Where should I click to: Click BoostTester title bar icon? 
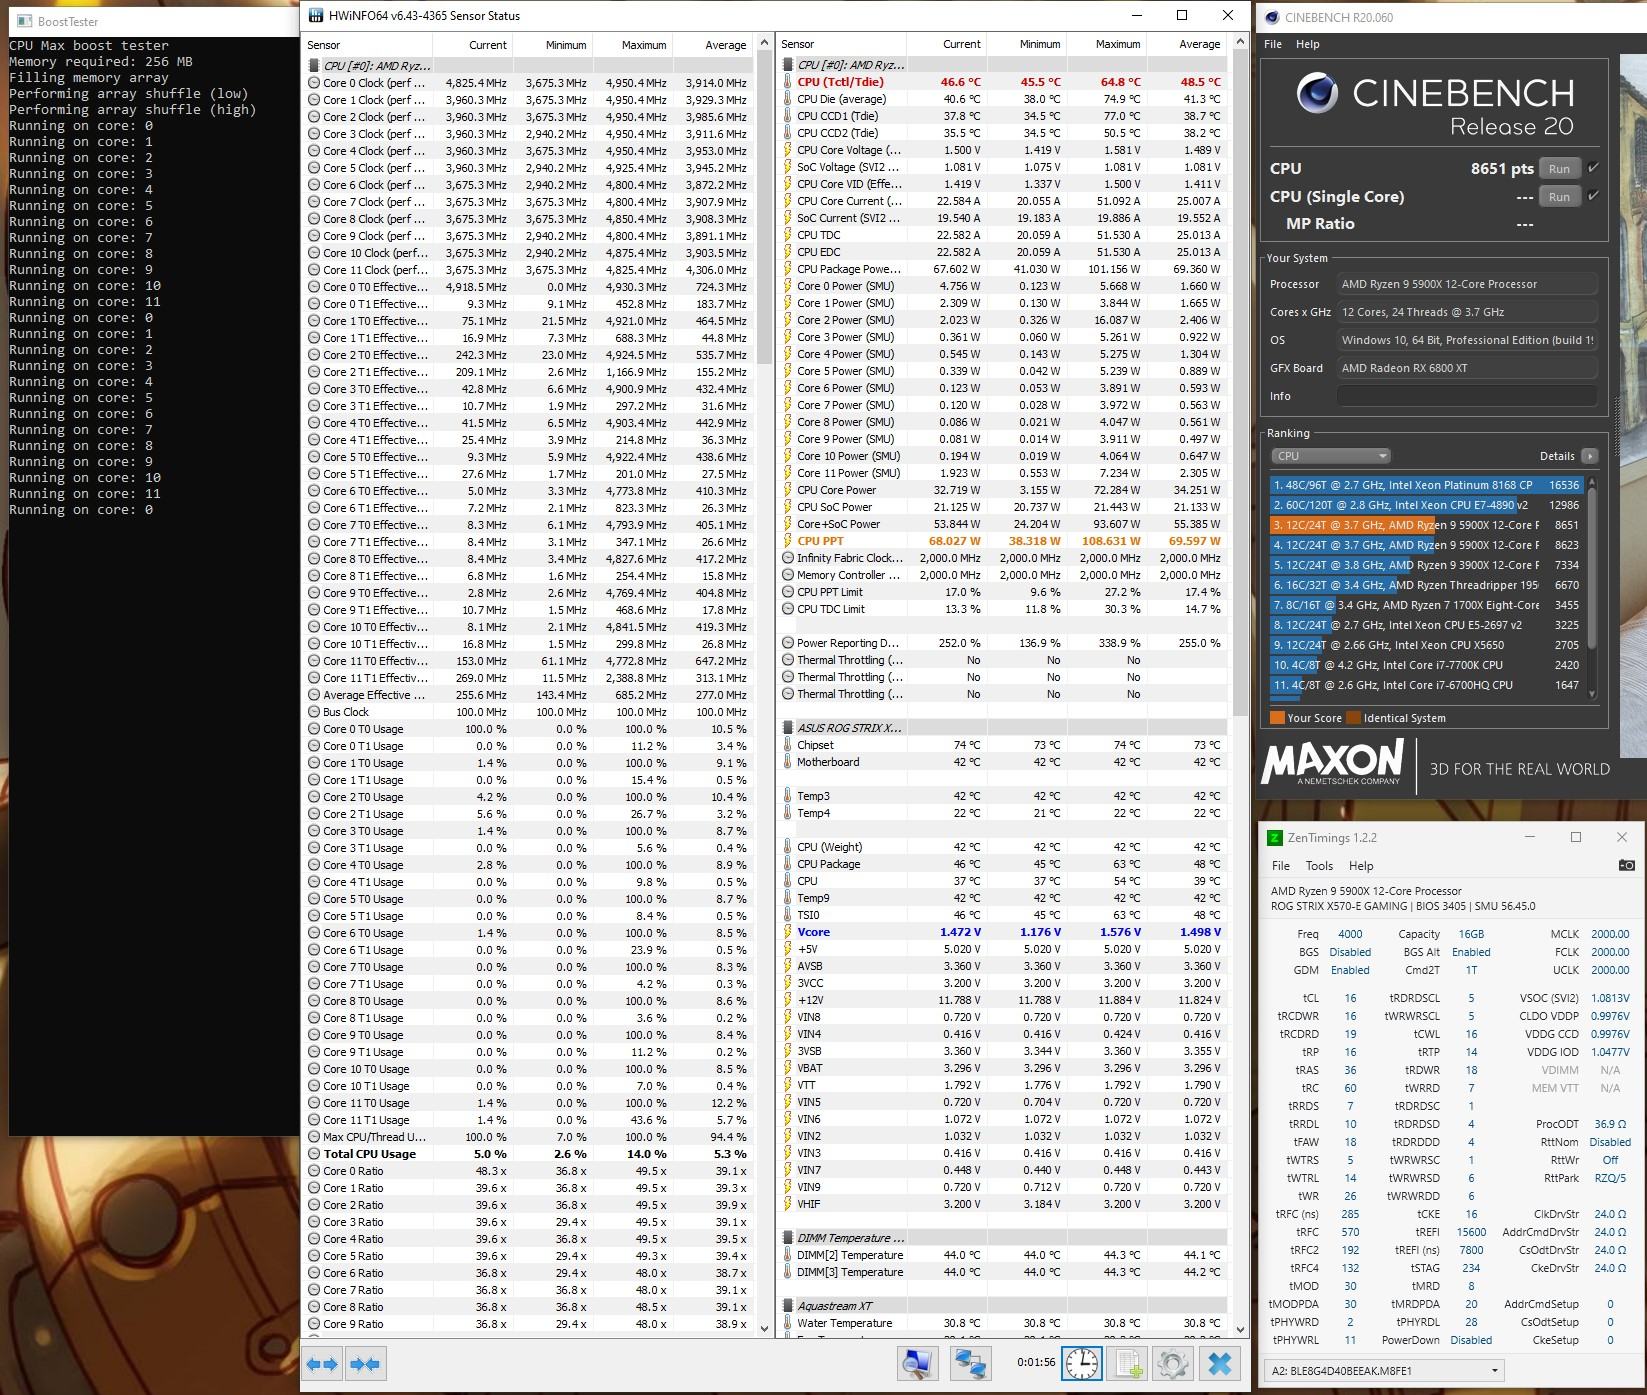coord(23,21)
